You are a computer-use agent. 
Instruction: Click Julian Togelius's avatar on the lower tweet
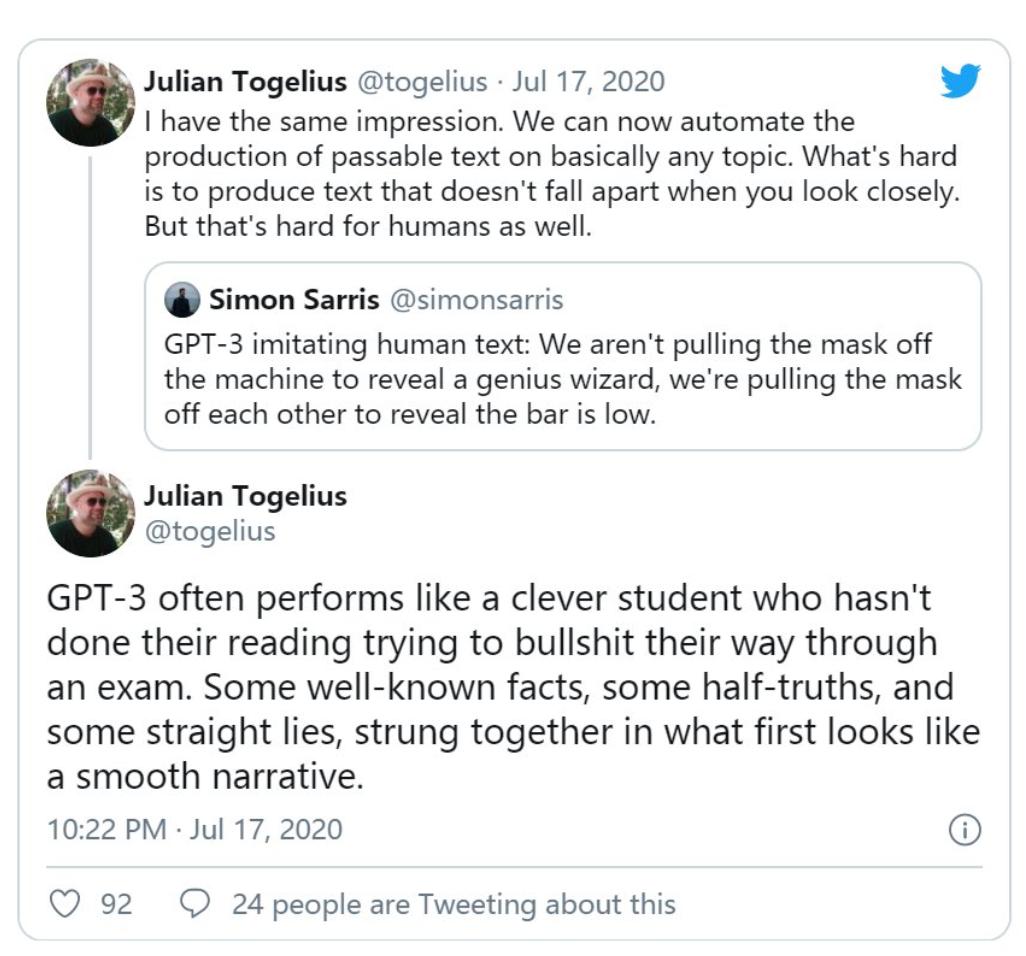91,512
